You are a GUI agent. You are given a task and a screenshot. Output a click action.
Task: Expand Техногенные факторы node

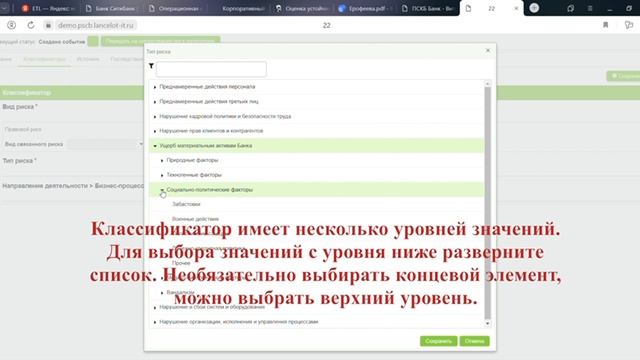tap(162, 175)
